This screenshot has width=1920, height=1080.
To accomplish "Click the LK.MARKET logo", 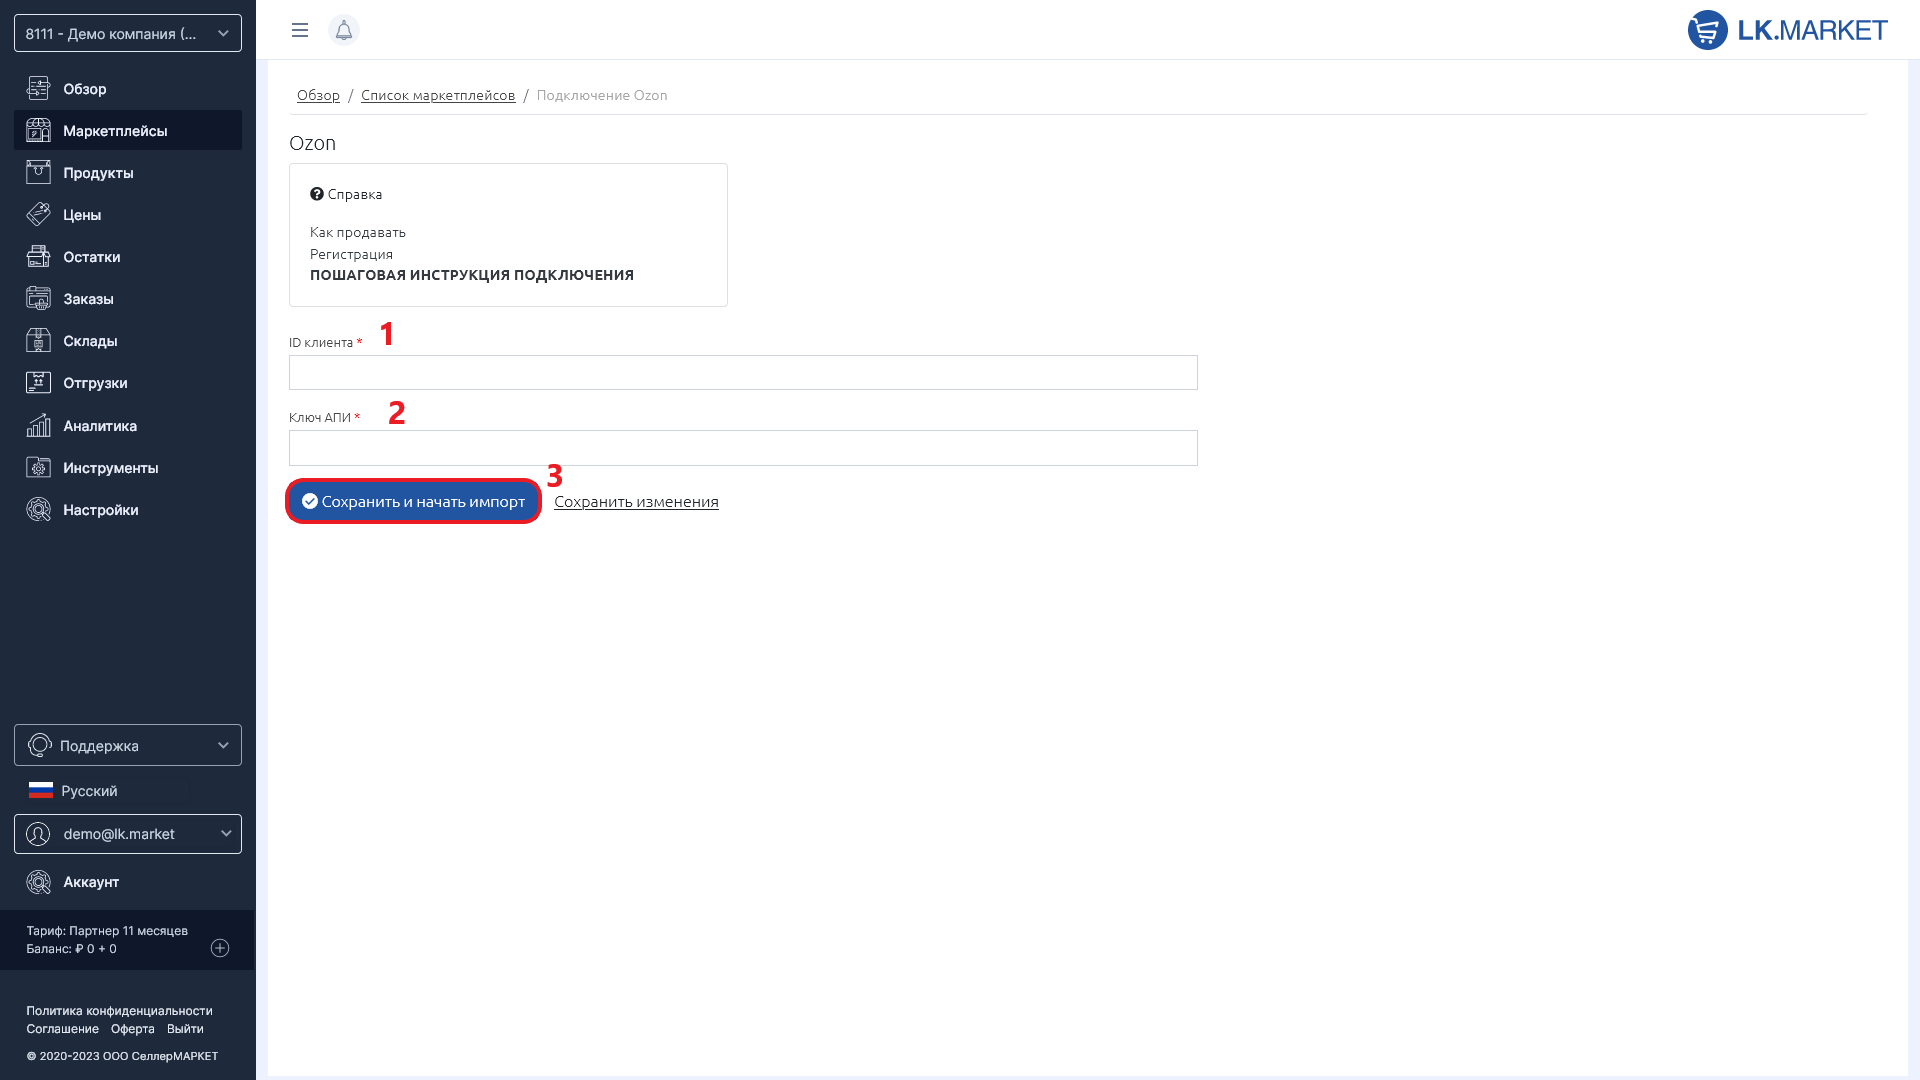I will point(1787,30).
